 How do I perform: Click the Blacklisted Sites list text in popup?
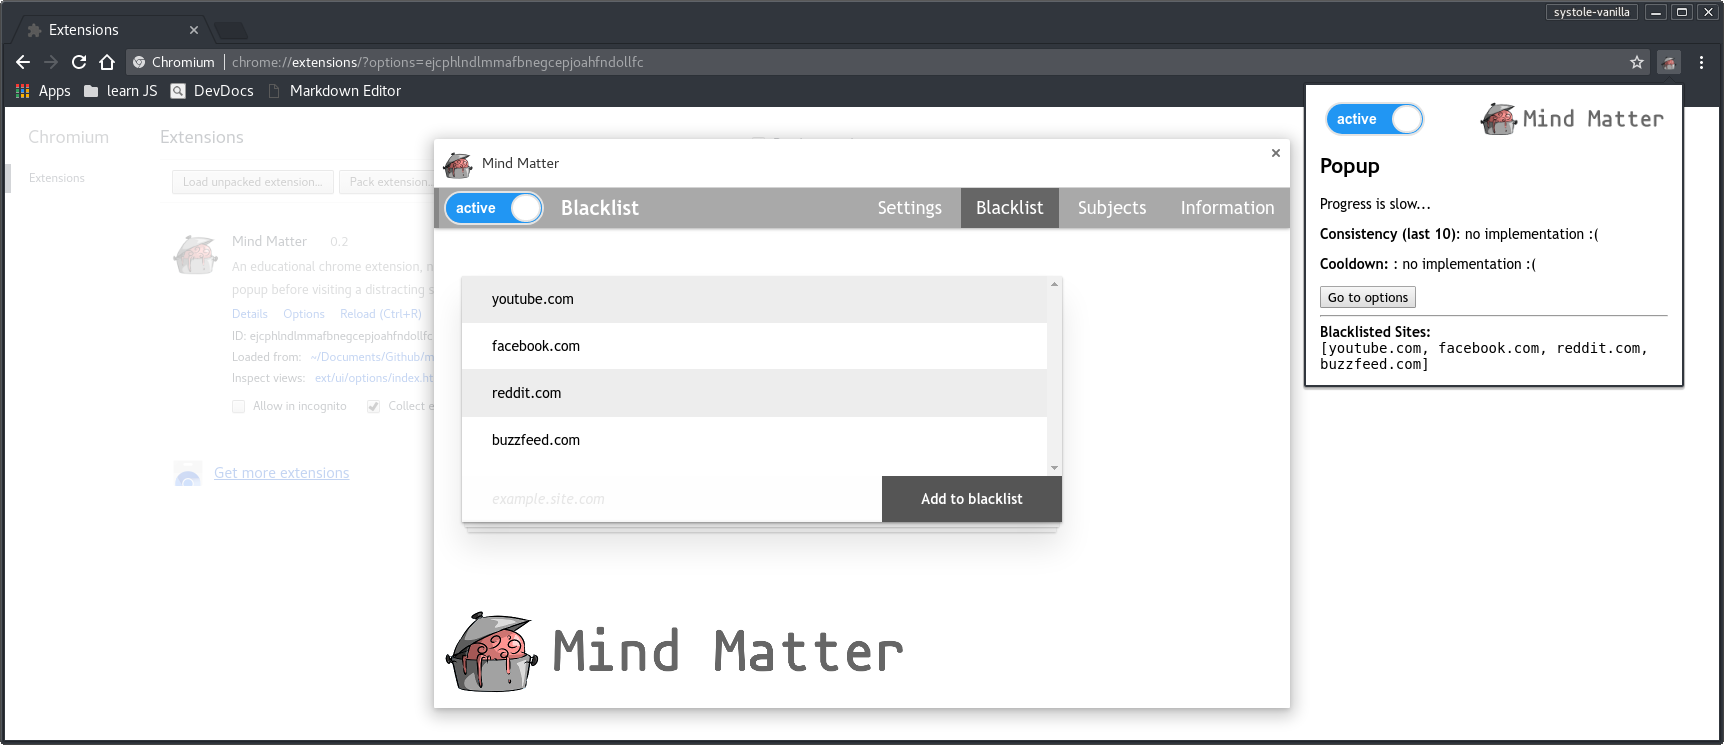(1484, 356)
